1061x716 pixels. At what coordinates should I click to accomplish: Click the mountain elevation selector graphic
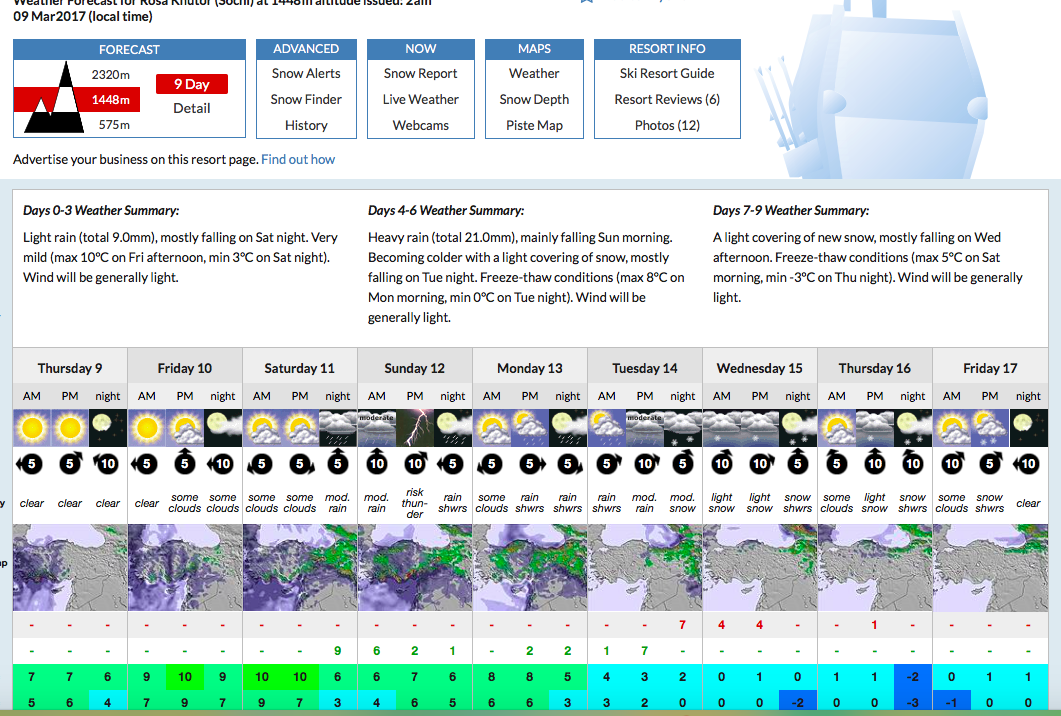click(x=54, y=97)
